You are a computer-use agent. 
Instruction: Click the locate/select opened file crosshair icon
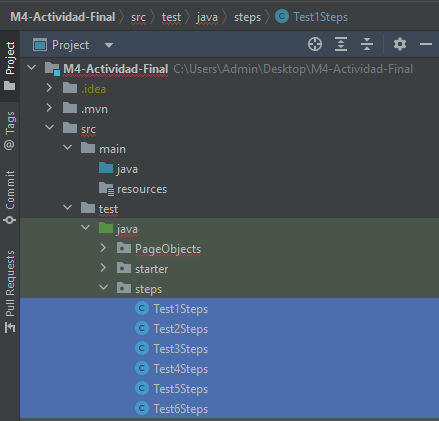(315, 44)
